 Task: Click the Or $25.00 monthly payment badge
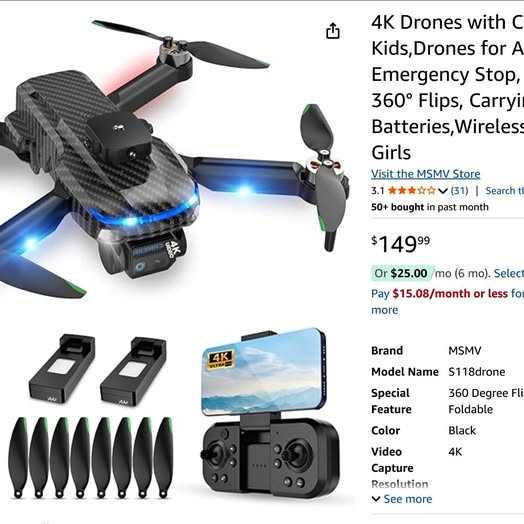401,273
